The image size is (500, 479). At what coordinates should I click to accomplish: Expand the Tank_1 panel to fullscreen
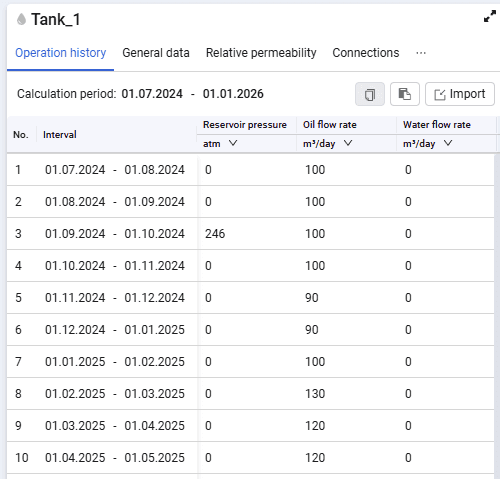[x=490, y=16]
